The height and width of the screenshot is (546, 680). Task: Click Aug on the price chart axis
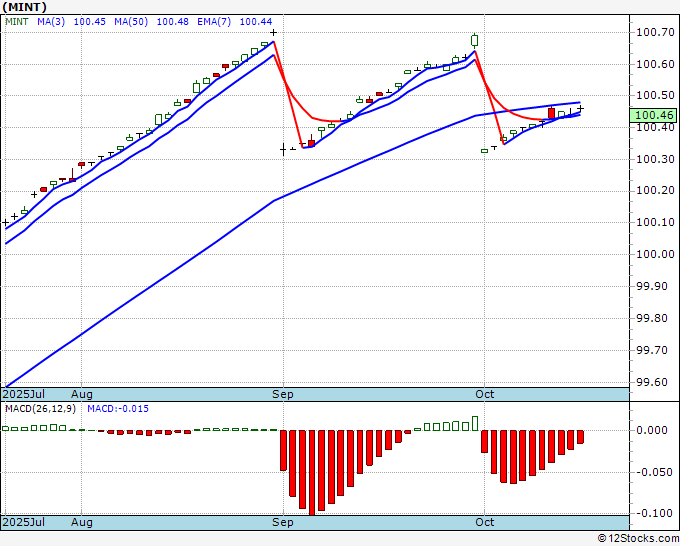(x=82, y=394)
